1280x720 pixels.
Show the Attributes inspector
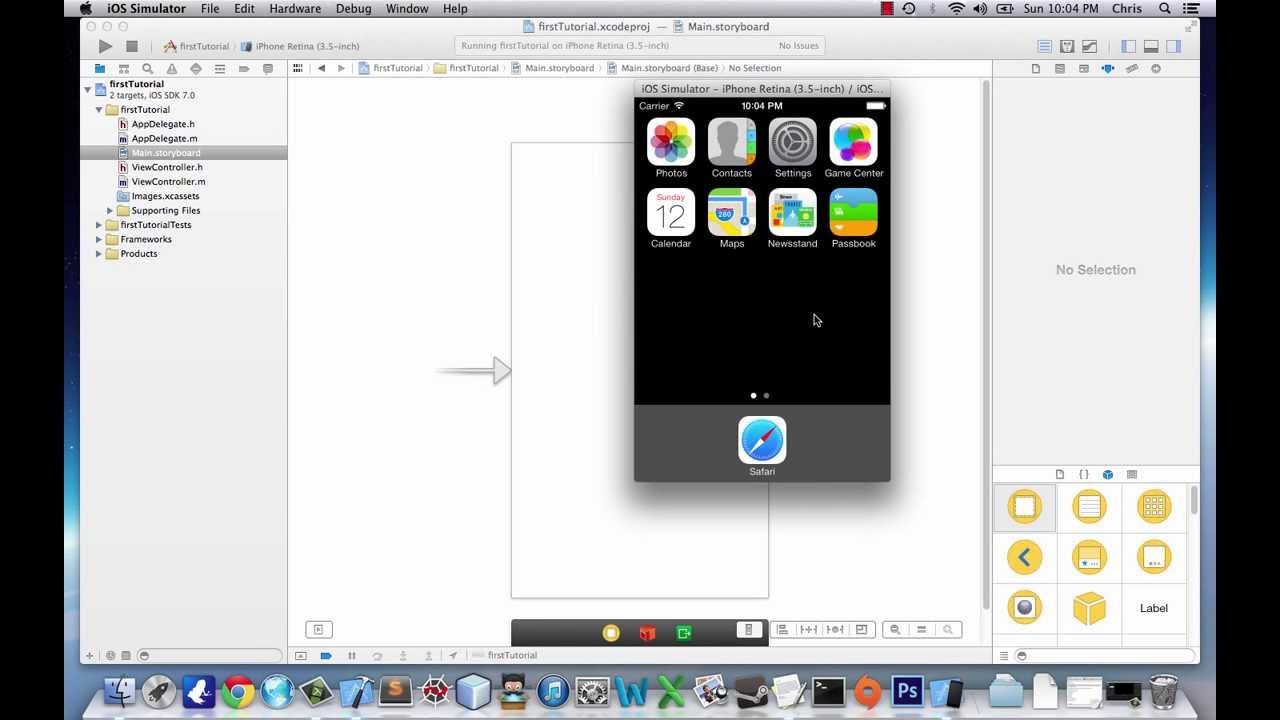click(x=1108, y=68)
